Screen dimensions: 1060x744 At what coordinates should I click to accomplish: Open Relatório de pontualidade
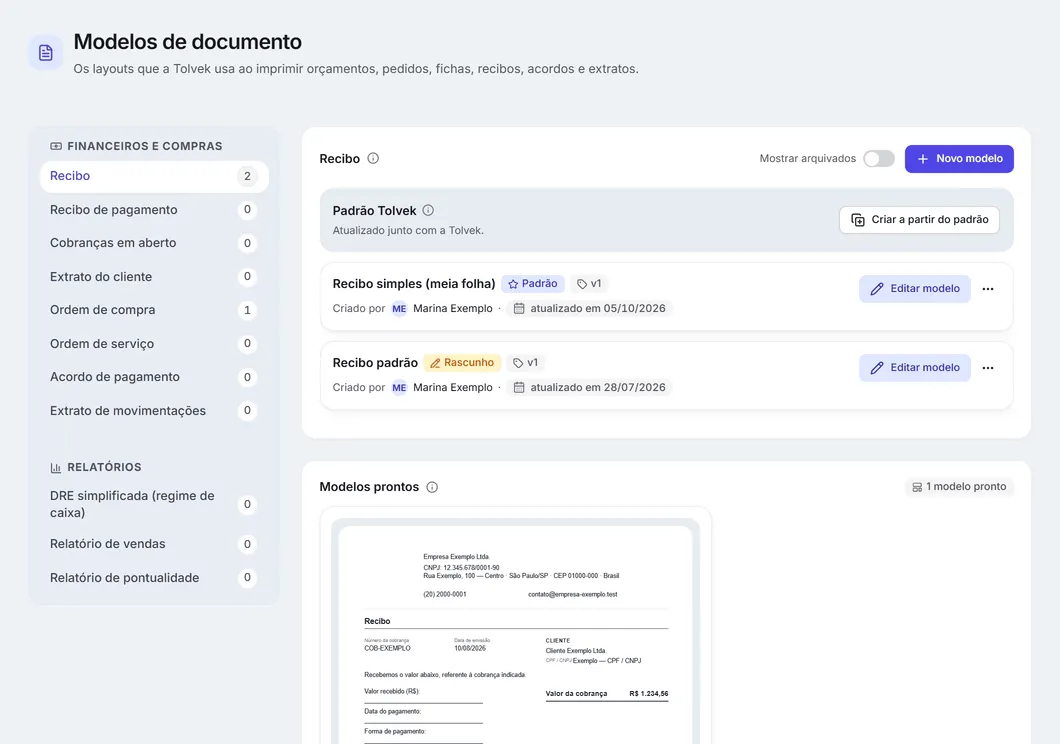point(154,578)
